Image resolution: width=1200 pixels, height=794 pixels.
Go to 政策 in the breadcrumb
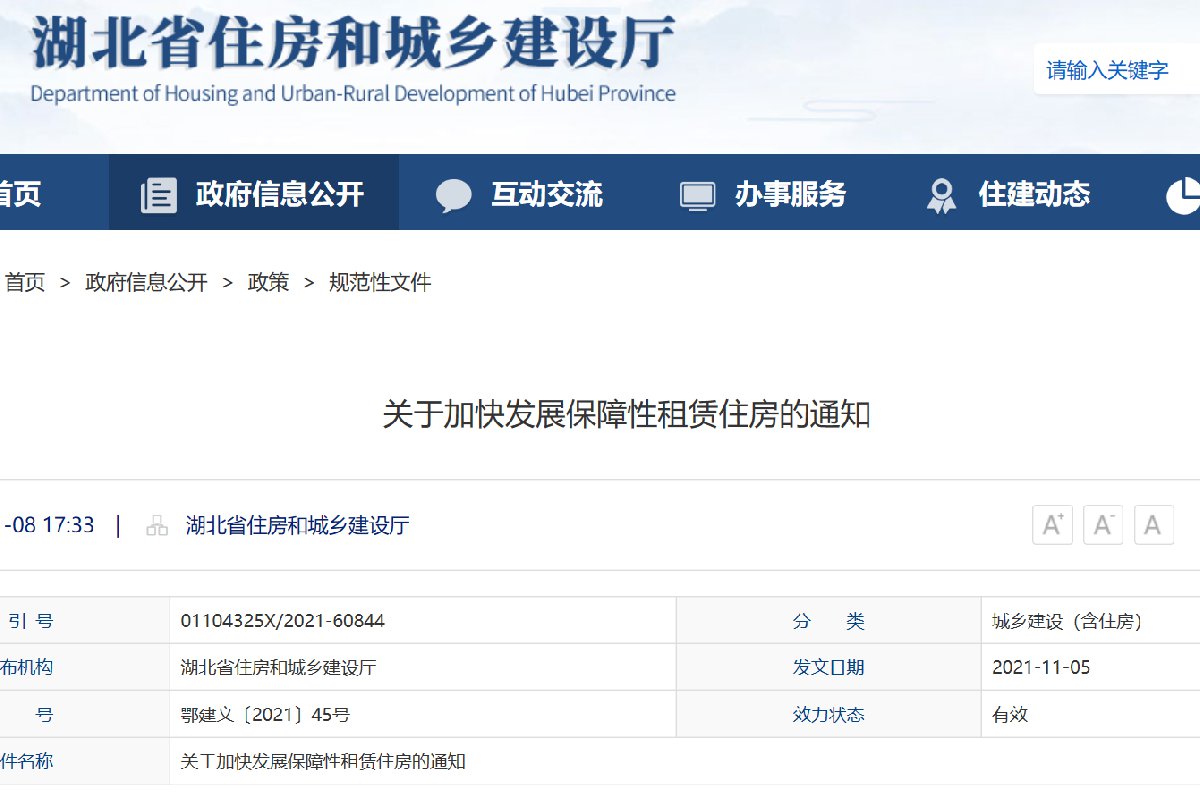click(x=268, y=283)
